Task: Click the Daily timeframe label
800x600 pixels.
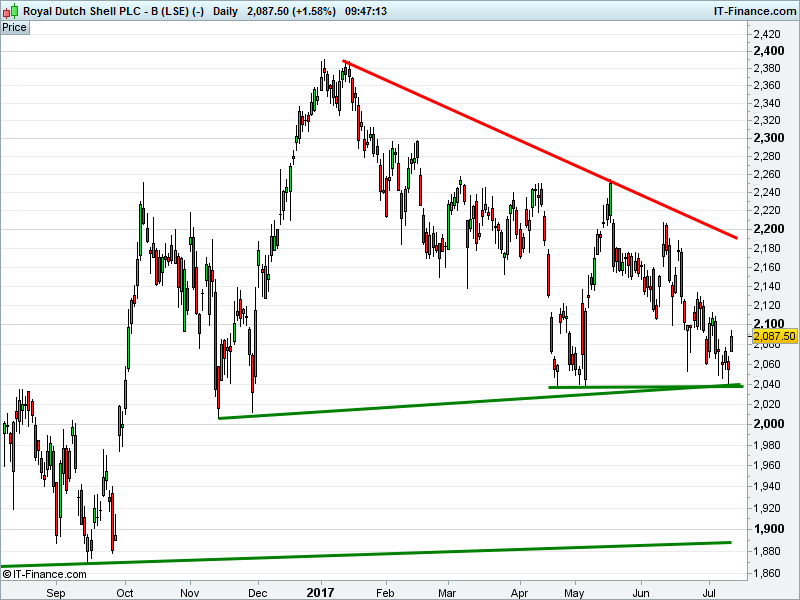Action: (225, 11)
